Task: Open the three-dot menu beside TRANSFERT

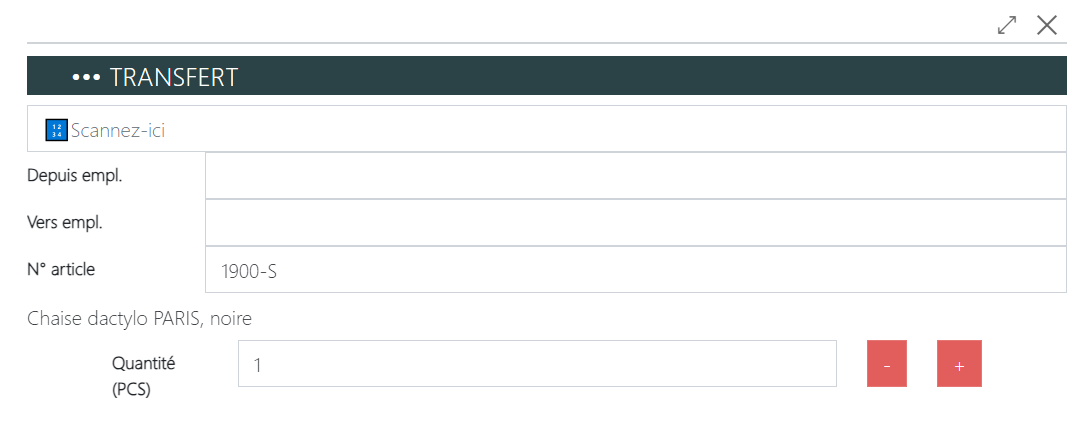Action: click(x=87, y=78)
